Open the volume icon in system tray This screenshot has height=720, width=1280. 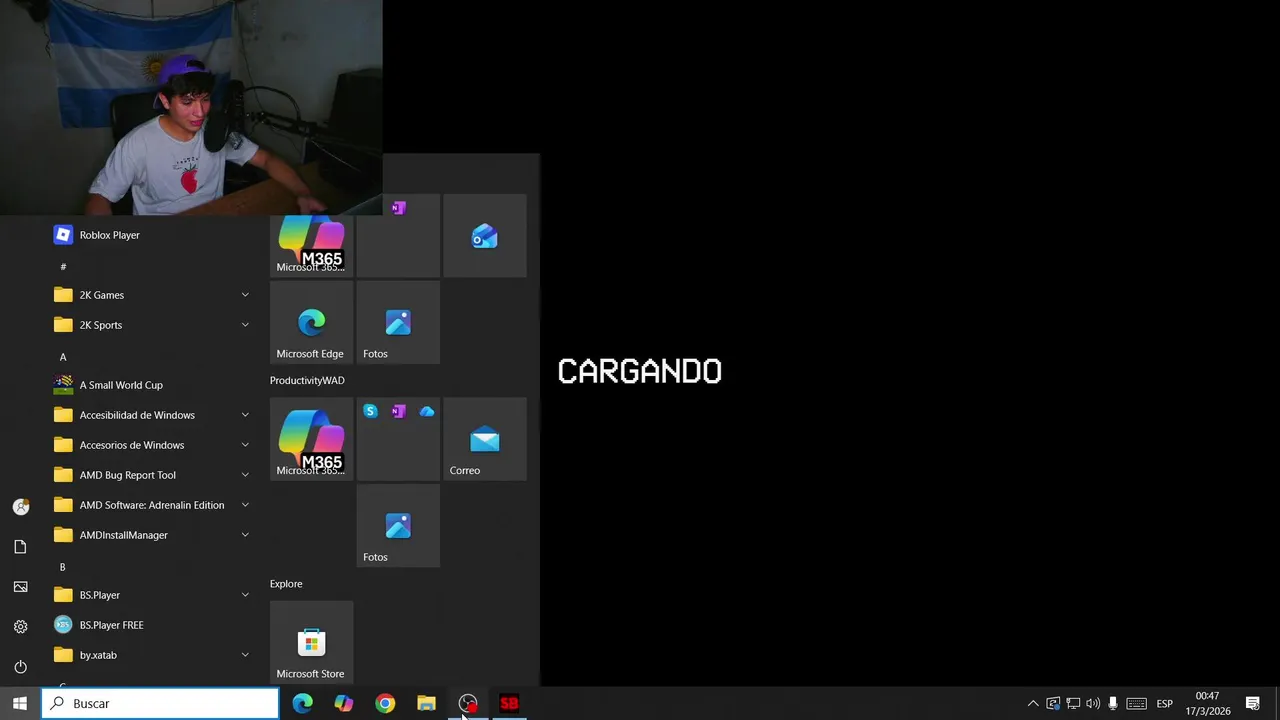(1093, 704)
